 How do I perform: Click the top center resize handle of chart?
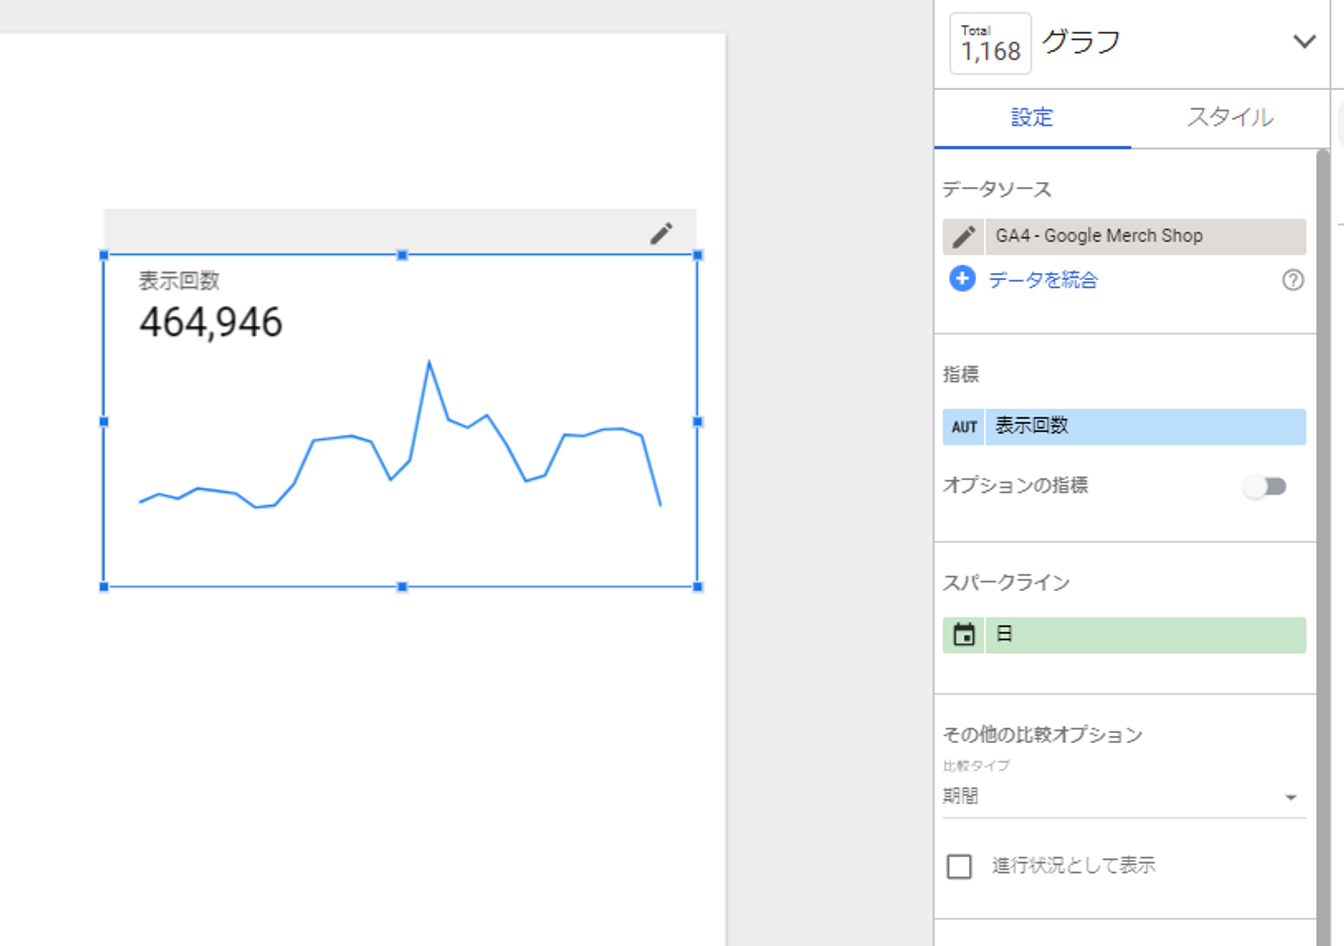(402, 255)
